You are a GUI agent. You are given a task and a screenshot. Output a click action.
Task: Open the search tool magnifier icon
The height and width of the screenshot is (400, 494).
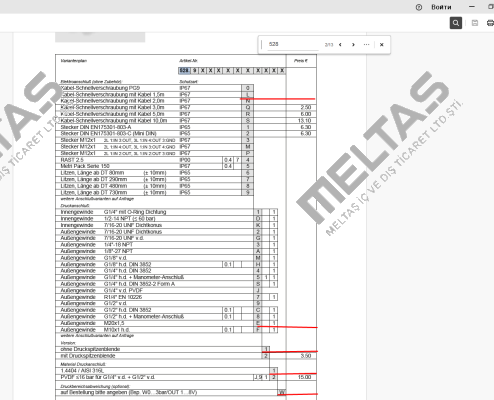(456, 23)
